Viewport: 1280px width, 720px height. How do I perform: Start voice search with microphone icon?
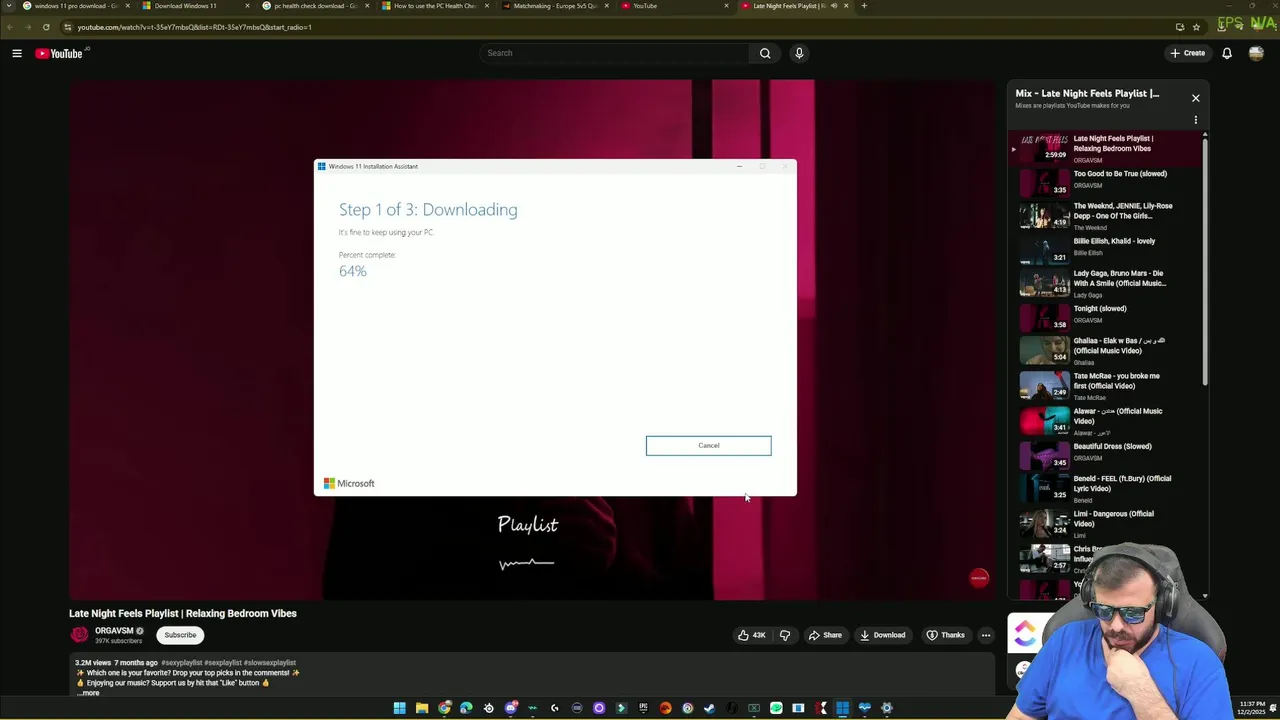tap(799, 53)
